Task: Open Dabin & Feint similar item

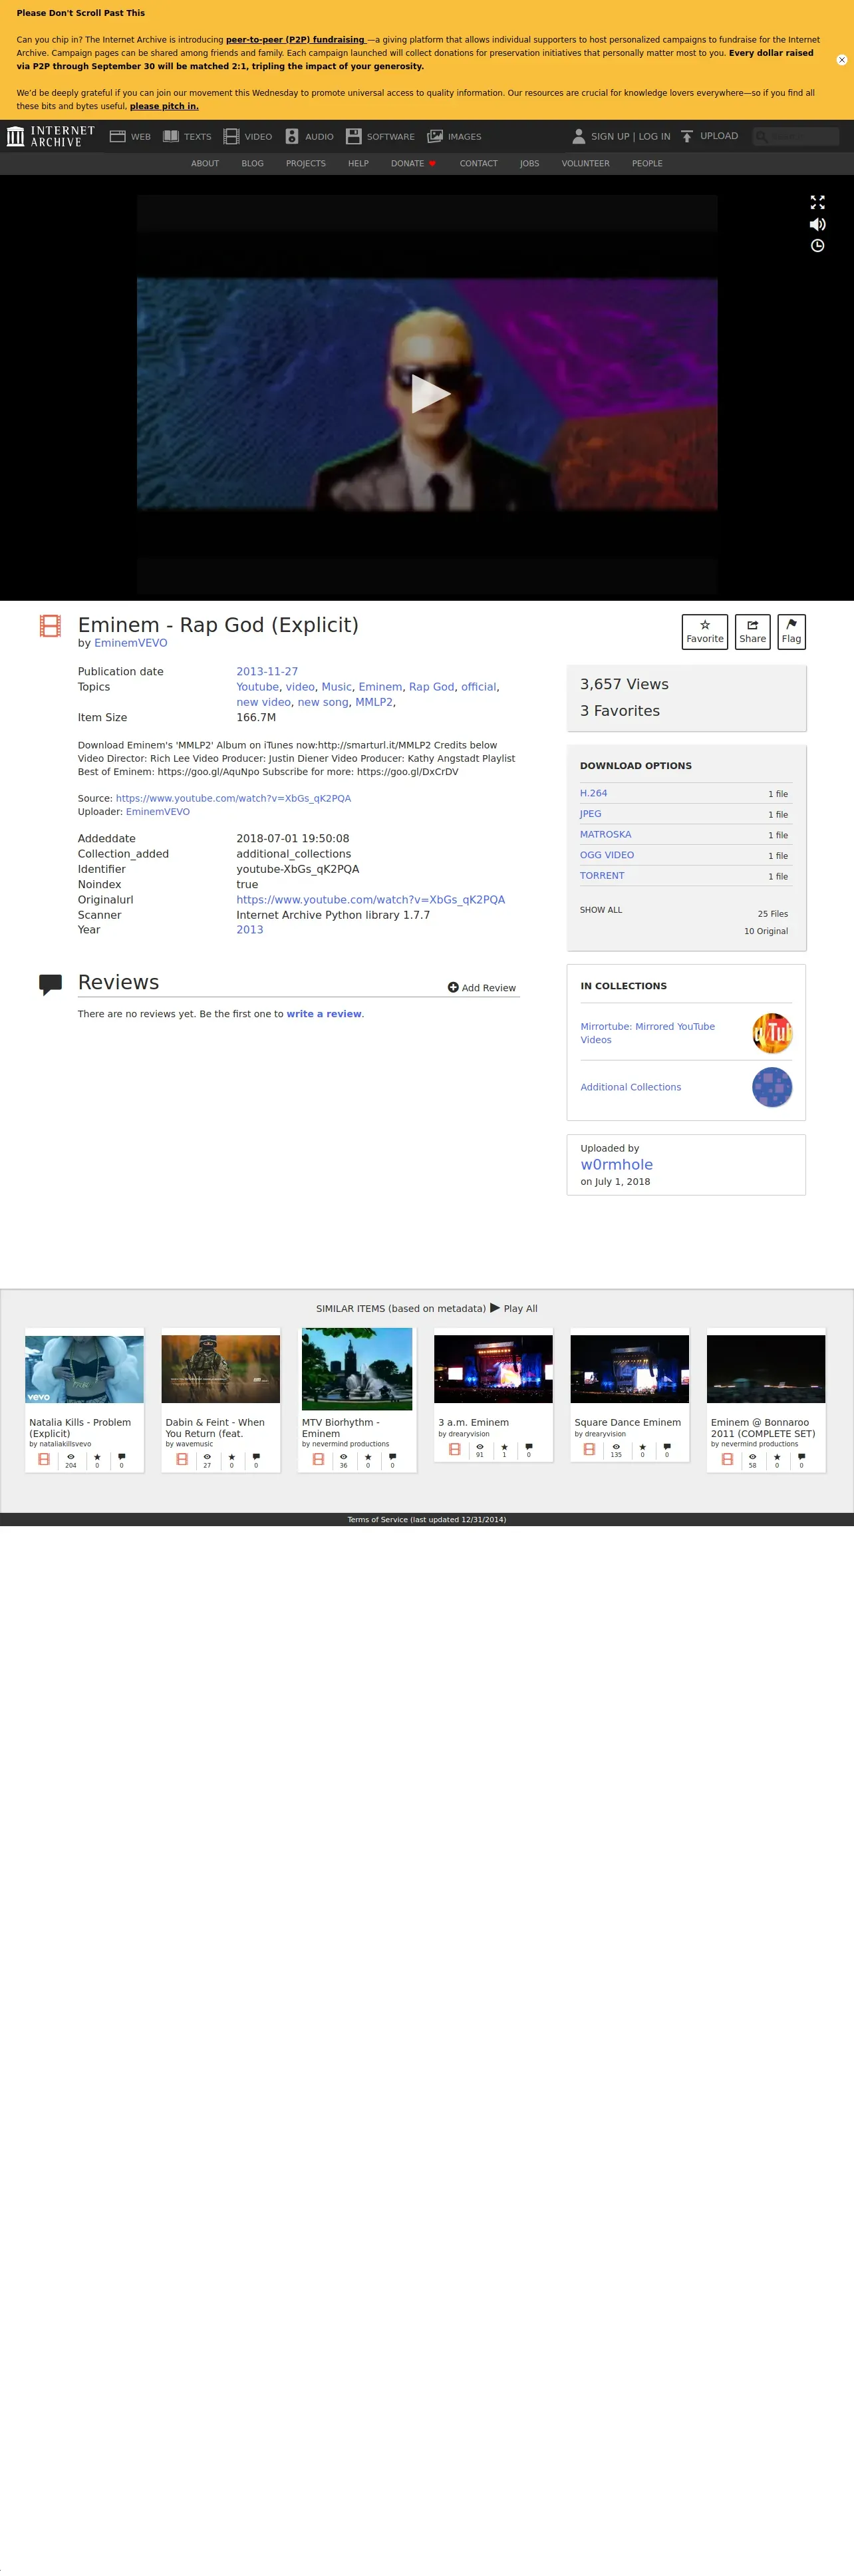Action: tap(221, 1400)
